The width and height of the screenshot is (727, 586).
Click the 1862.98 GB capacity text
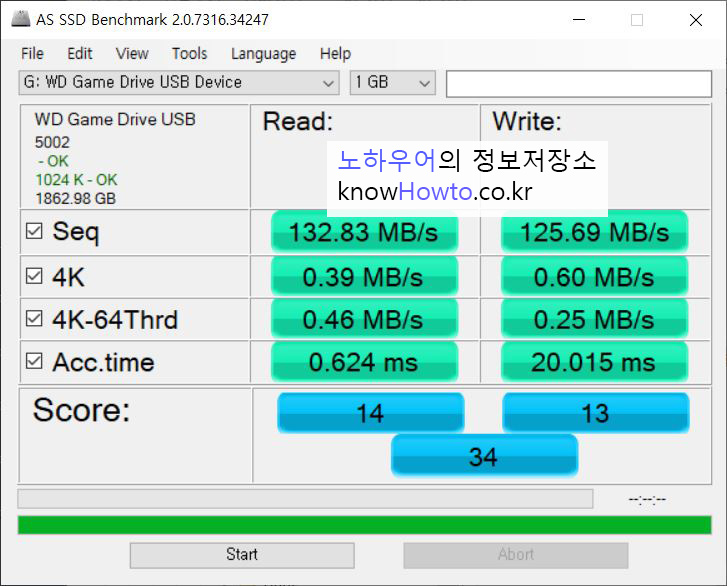[76, 199]
